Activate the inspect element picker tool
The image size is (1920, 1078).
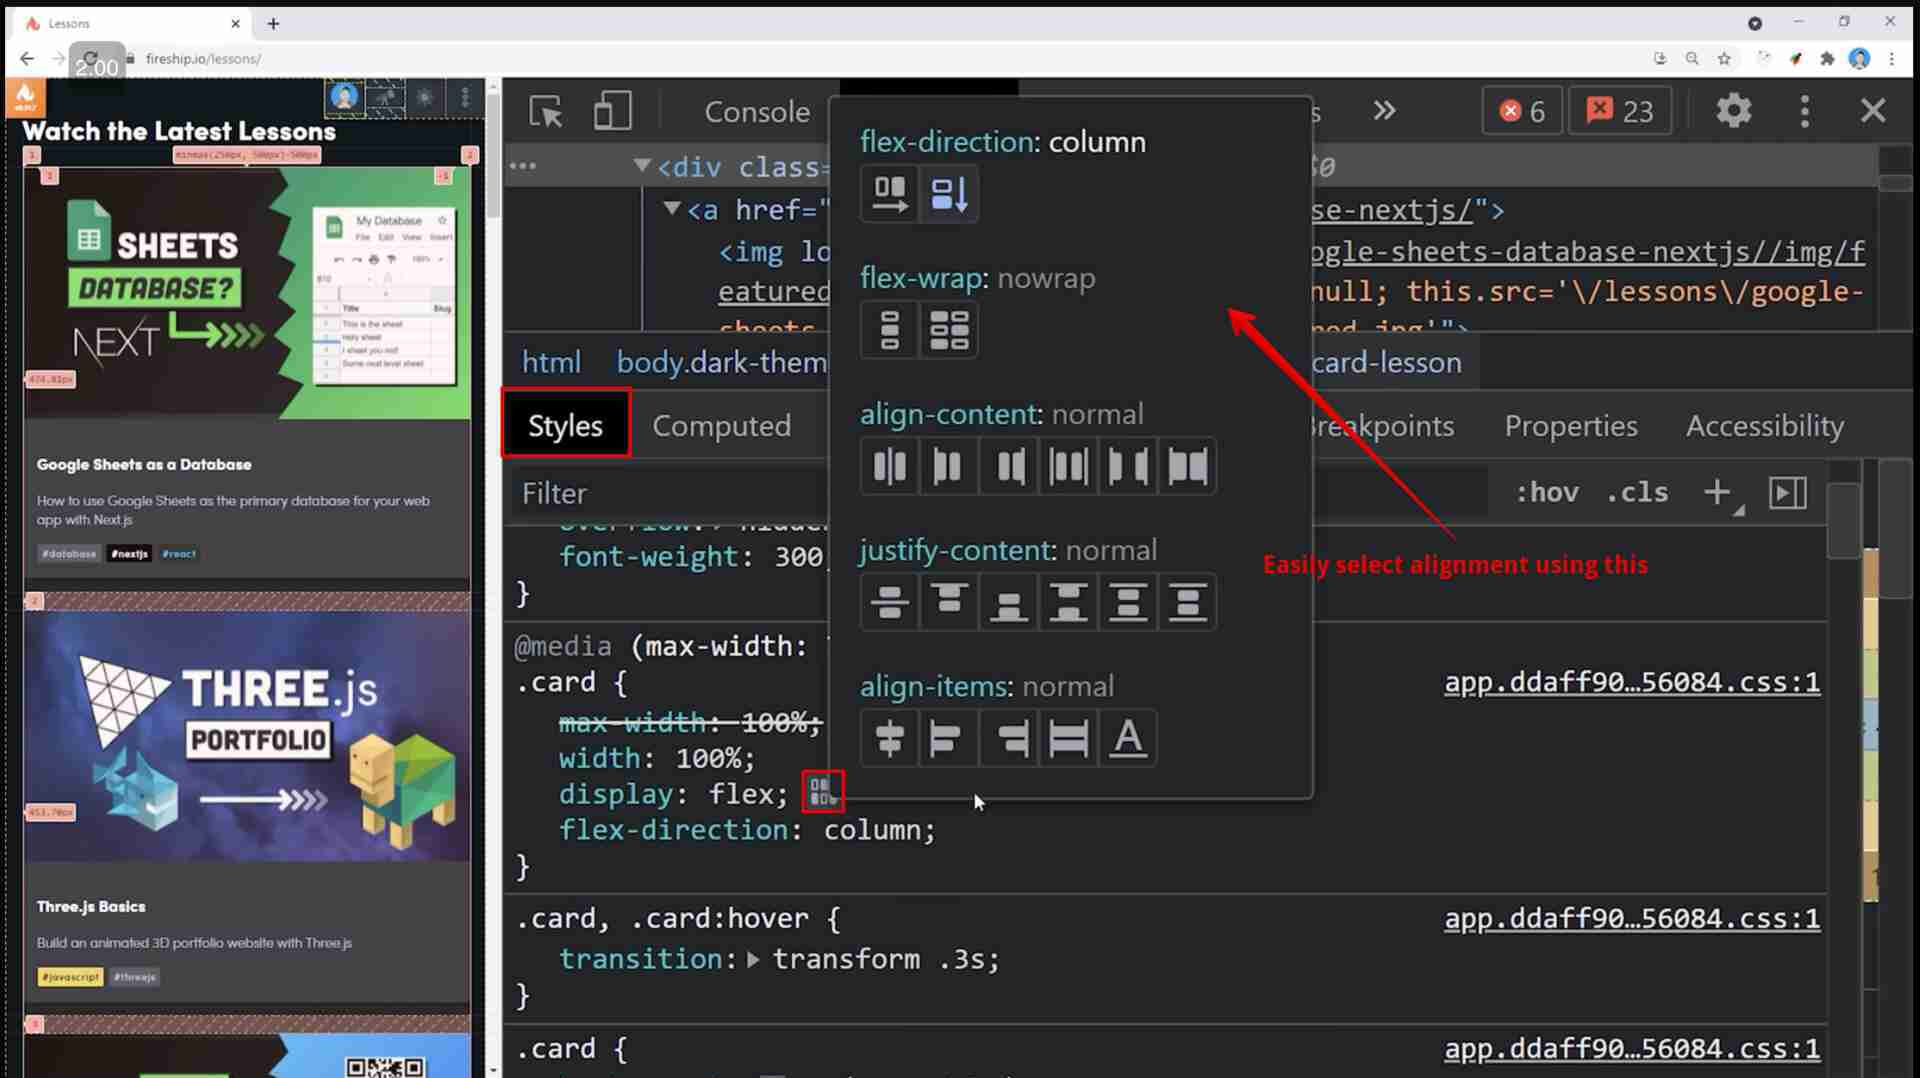(x=546, y=111)
